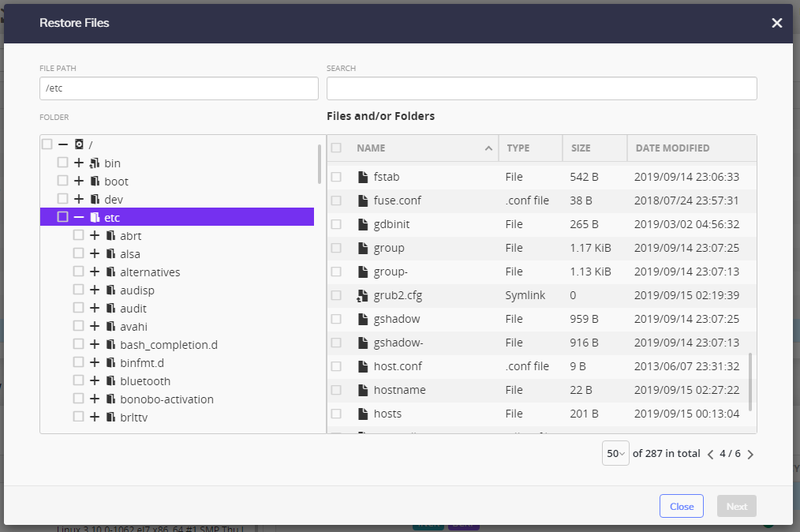
Task: Sort by DATE MODIFIED column header
Action: [672, 148]
